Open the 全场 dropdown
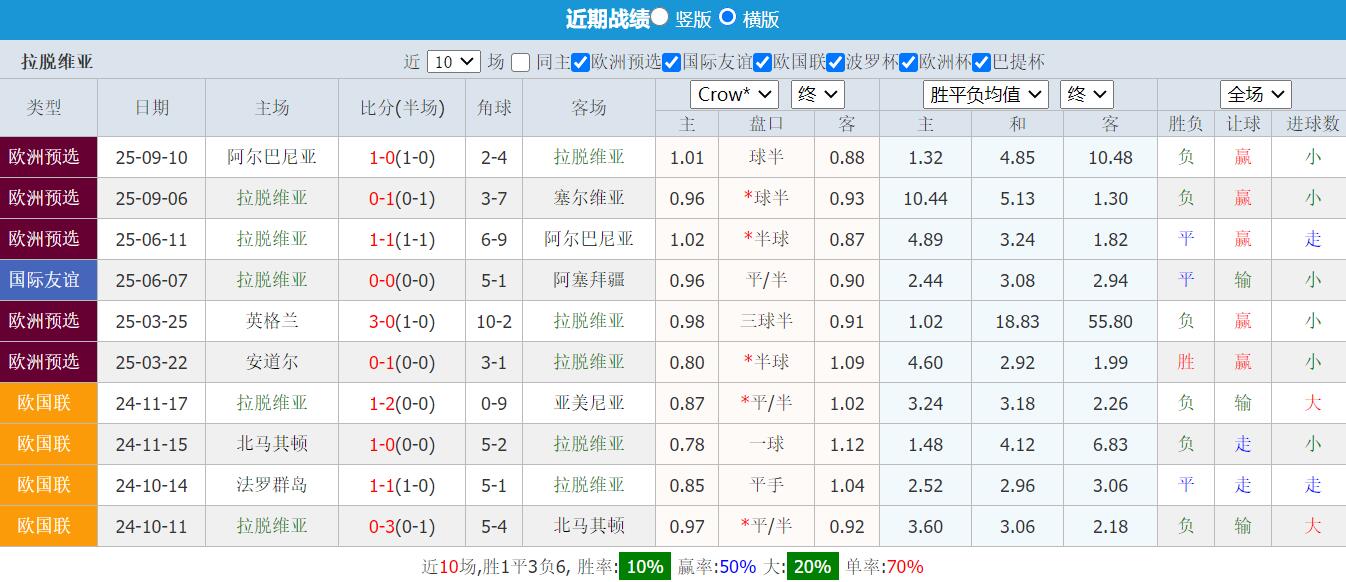 (x=1256, y=94)
